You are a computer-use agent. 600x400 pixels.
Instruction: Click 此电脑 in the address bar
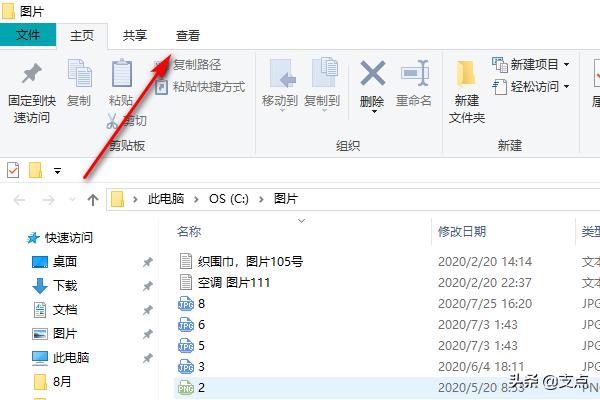click(166, 199)
